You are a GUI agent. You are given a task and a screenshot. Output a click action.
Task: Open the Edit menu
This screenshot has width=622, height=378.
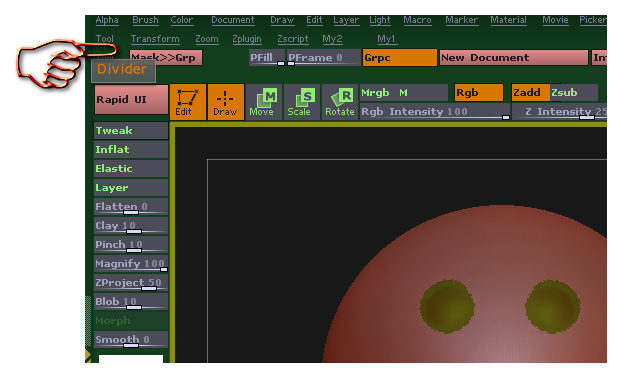tap(314, 20)
